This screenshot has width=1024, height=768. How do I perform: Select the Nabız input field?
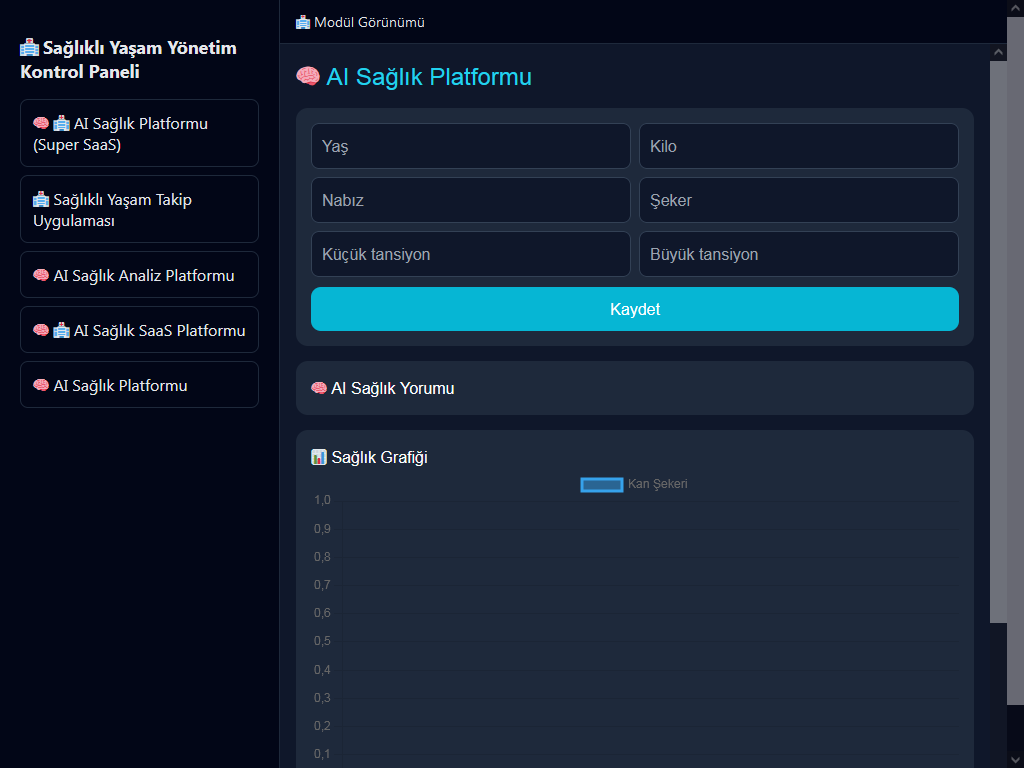tap(470, 200)
